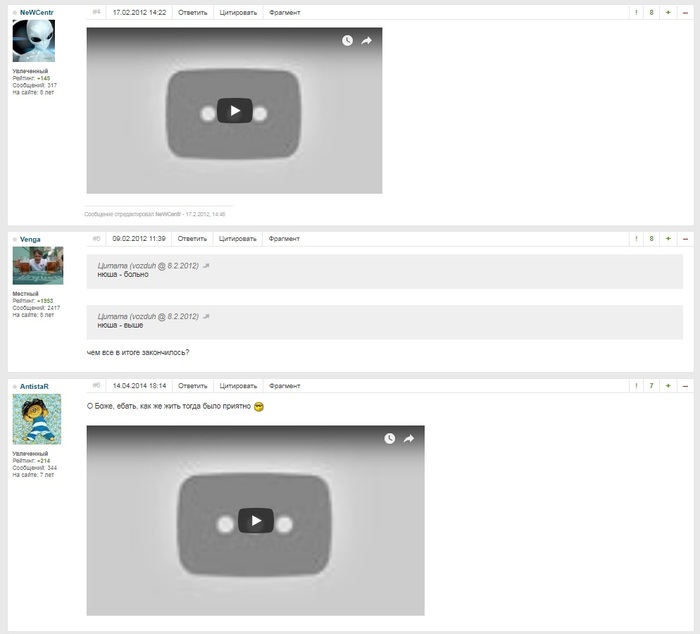Click Venga's rating value +1553
Screen dimensions: 700x634
coord(45,301)
